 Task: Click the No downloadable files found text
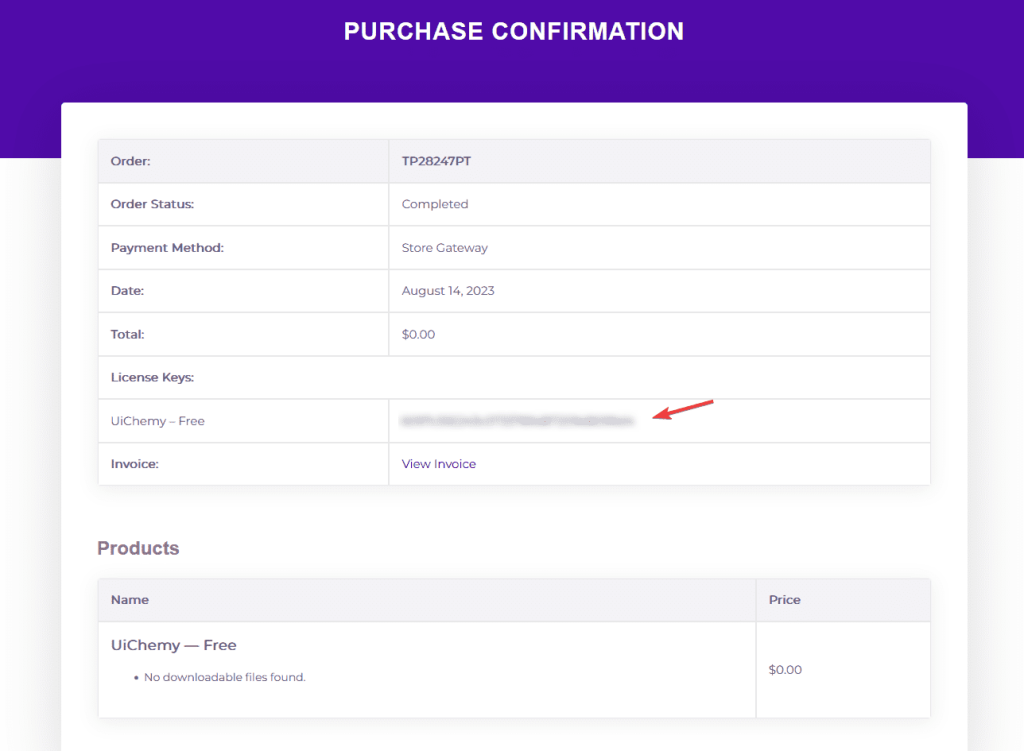click(x=225, y=677)
